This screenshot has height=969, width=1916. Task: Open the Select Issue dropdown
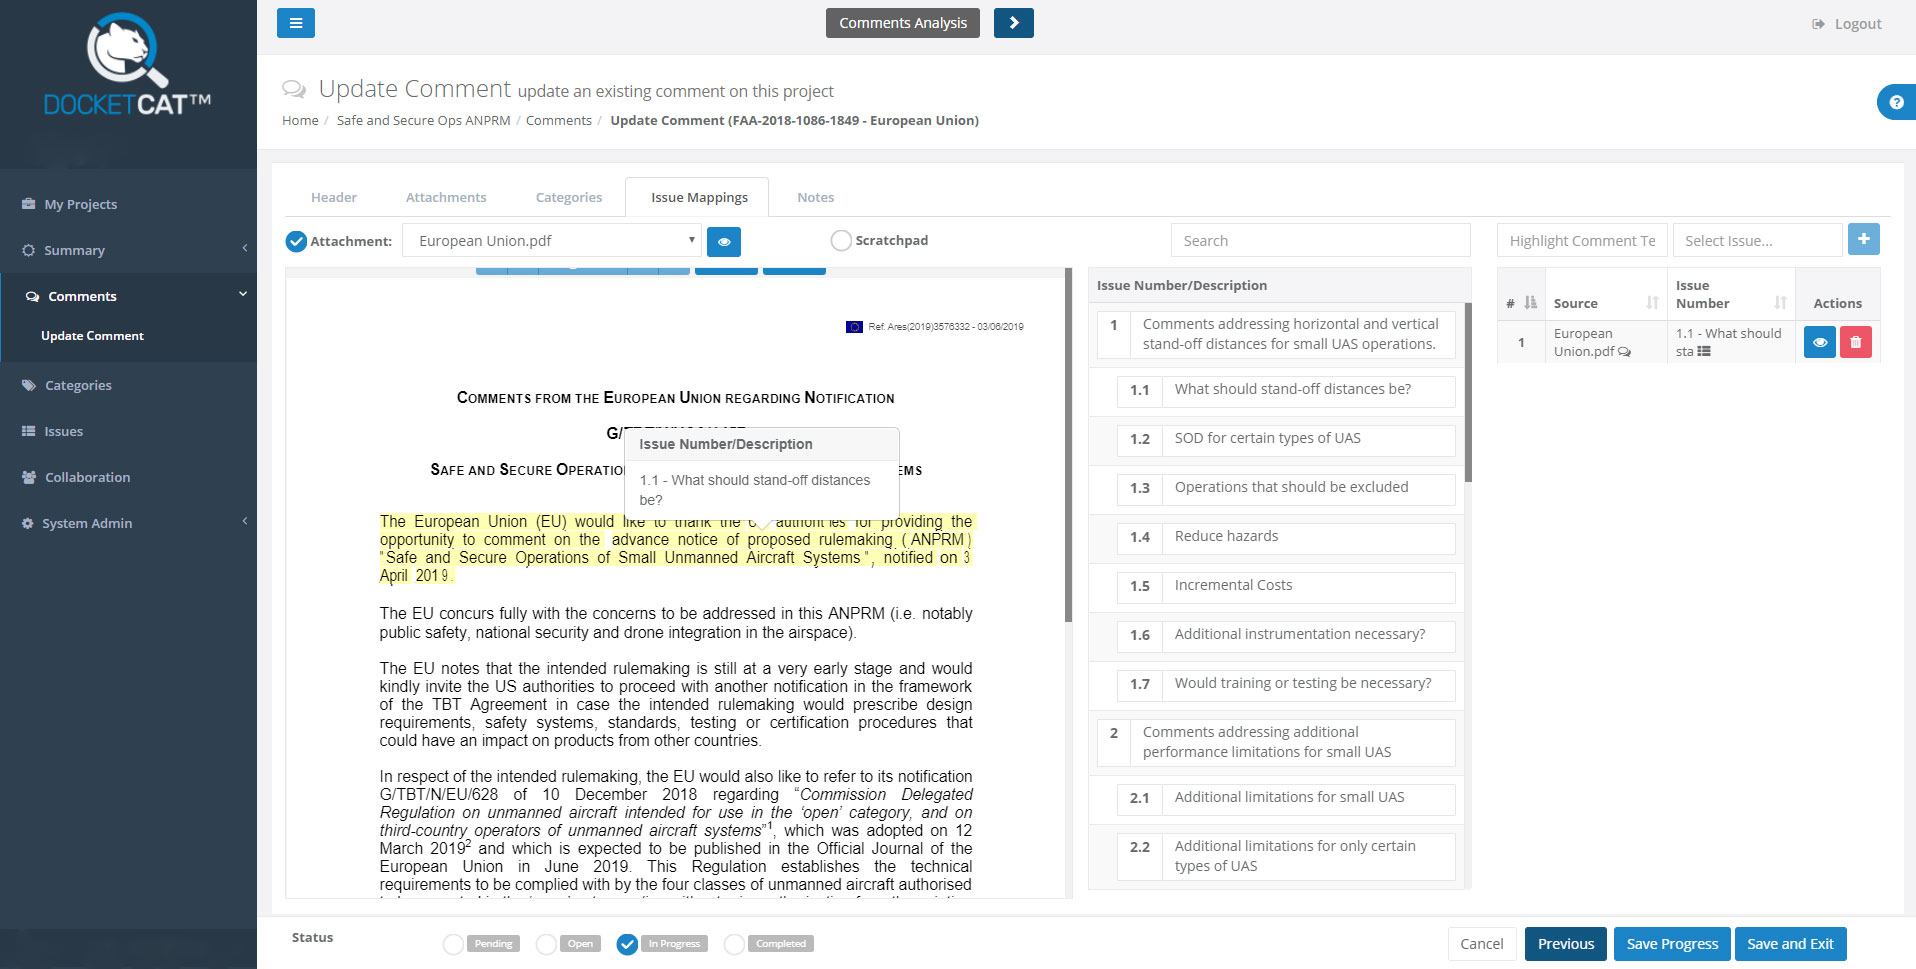(1757, 241)
